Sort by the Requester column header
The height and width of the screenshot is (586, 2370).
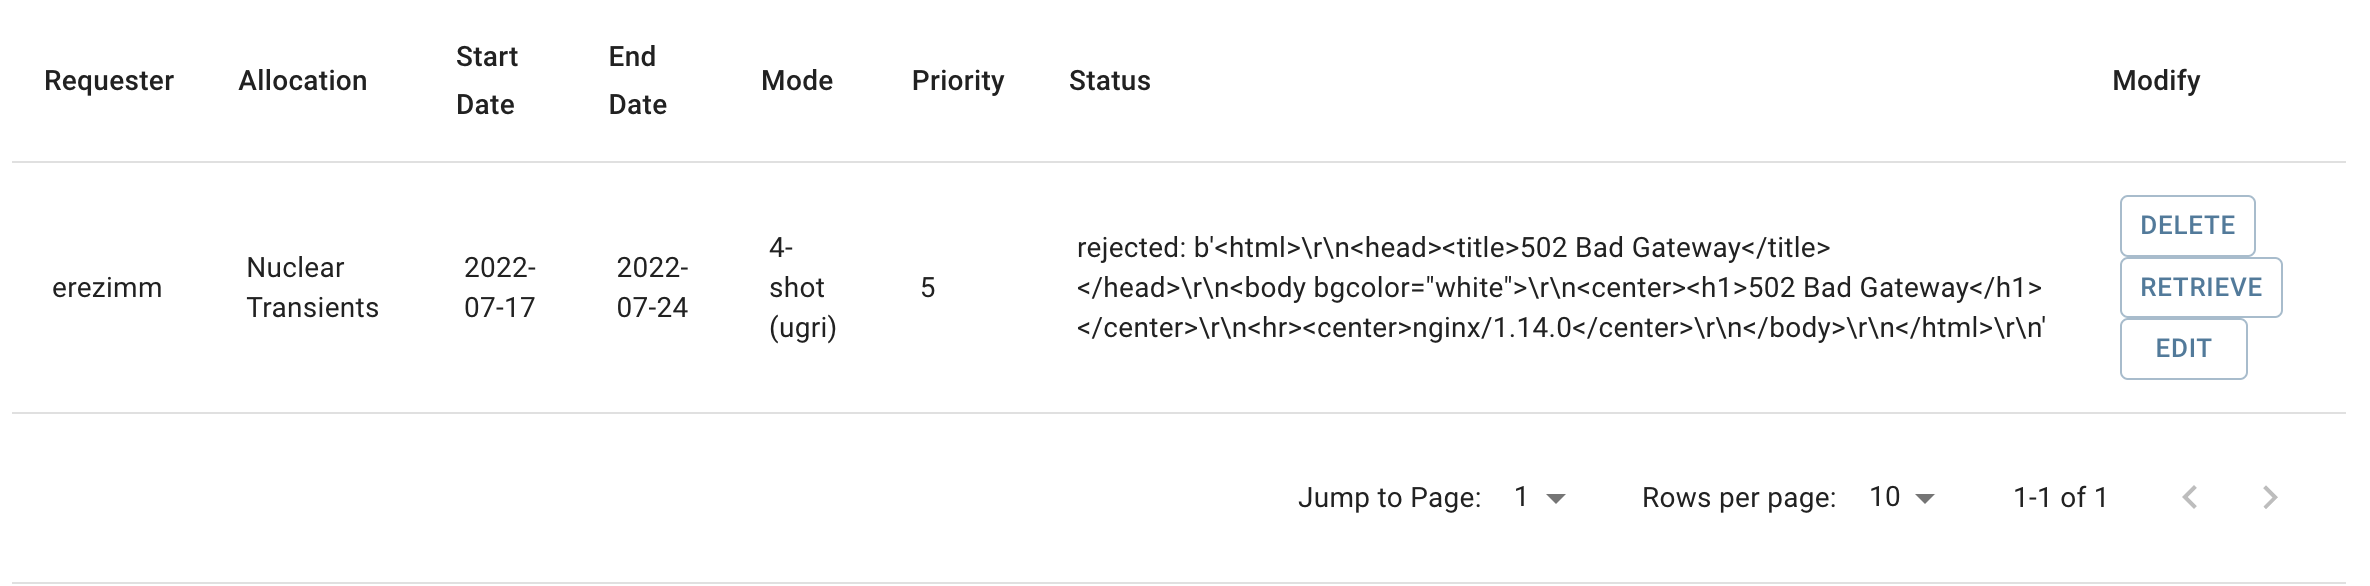pos(109,81)
